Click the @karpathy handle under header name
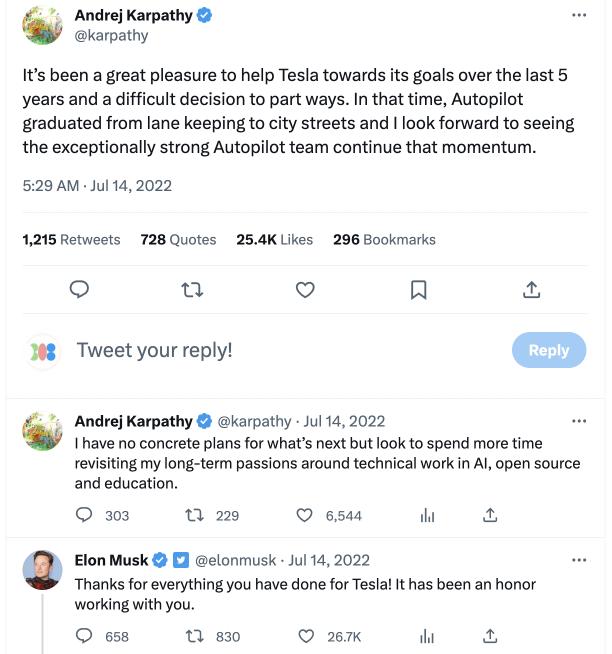Screen dimensions: 612x654 tap(111, 36)
